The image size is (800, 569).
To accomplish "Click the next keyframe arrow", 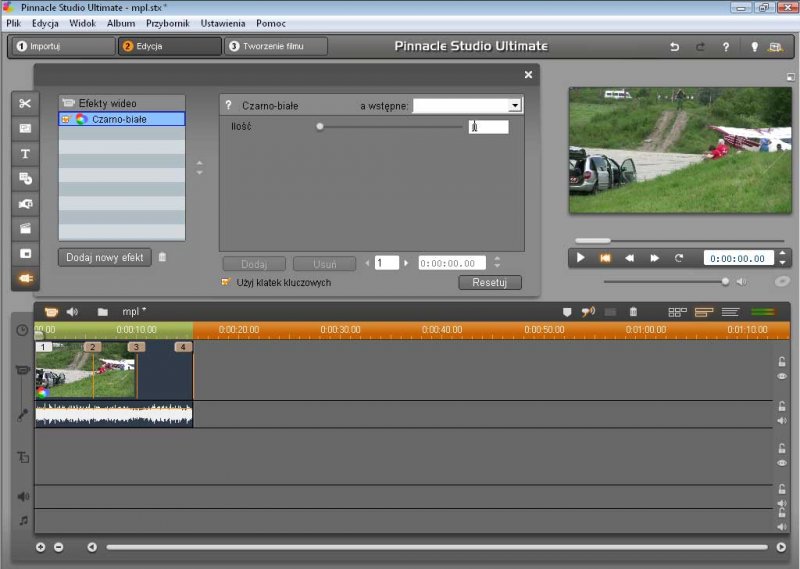I will tap(406, 263).
